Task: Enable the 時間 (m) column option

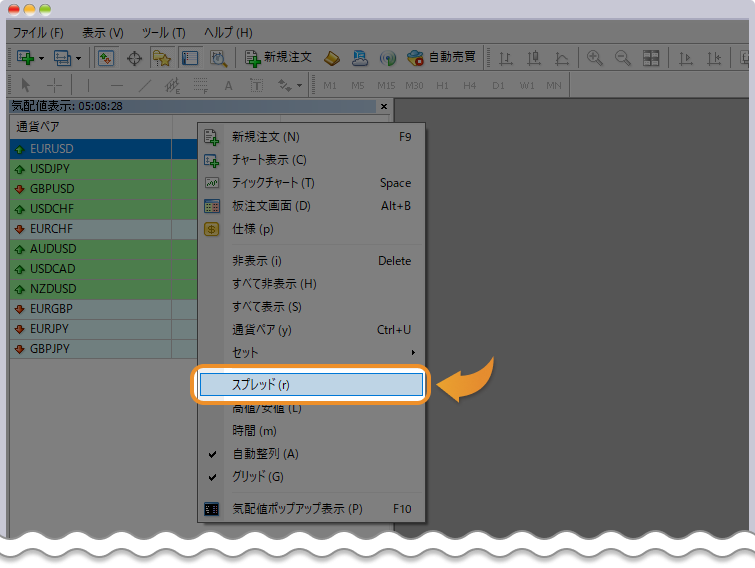Action: pyautogui.click(x=311, y=431)
